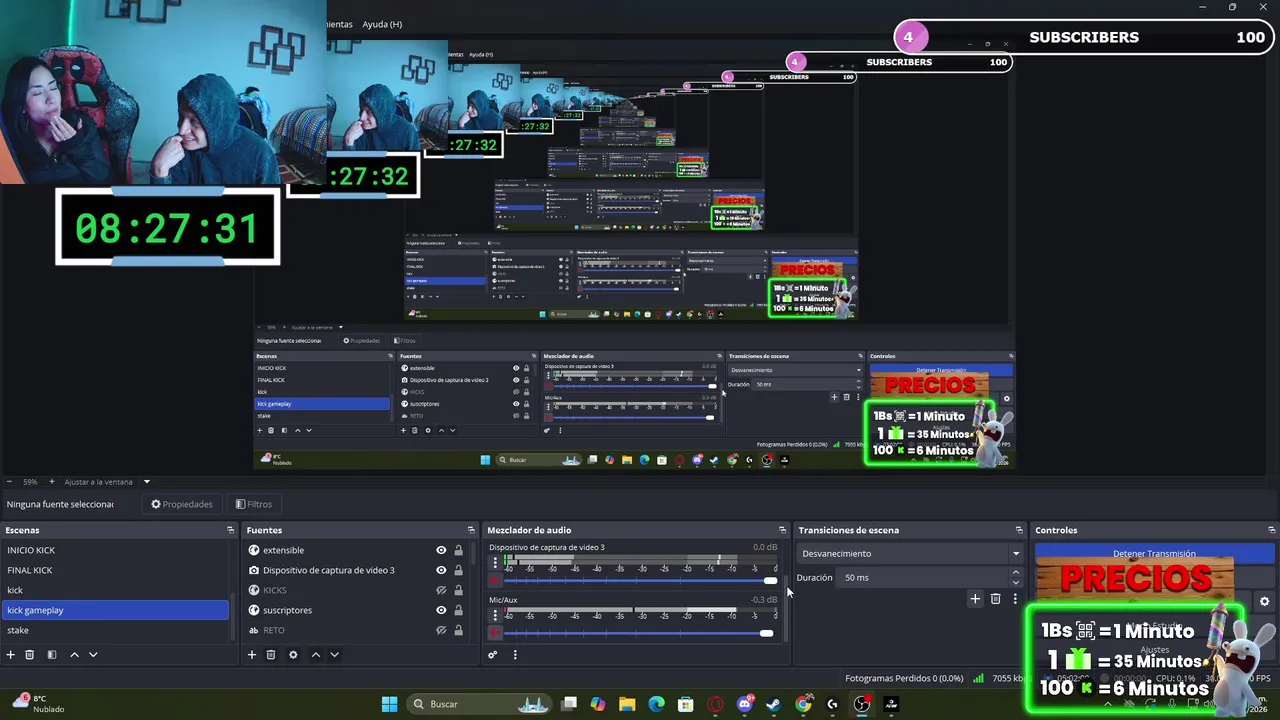The width and height of the screenshot is (1280, 720).
Task: Adjust the Mic/Aux volume slider
Action: [640, 633]
